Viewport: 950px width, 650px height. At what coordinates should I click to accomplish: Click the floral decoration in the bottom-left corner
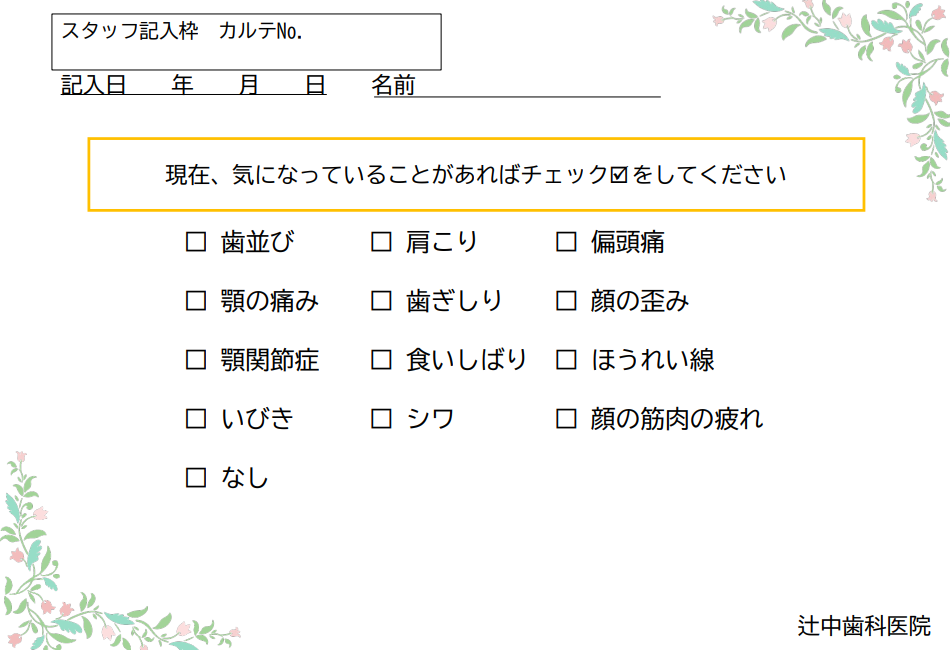click(x=60, y=580)
